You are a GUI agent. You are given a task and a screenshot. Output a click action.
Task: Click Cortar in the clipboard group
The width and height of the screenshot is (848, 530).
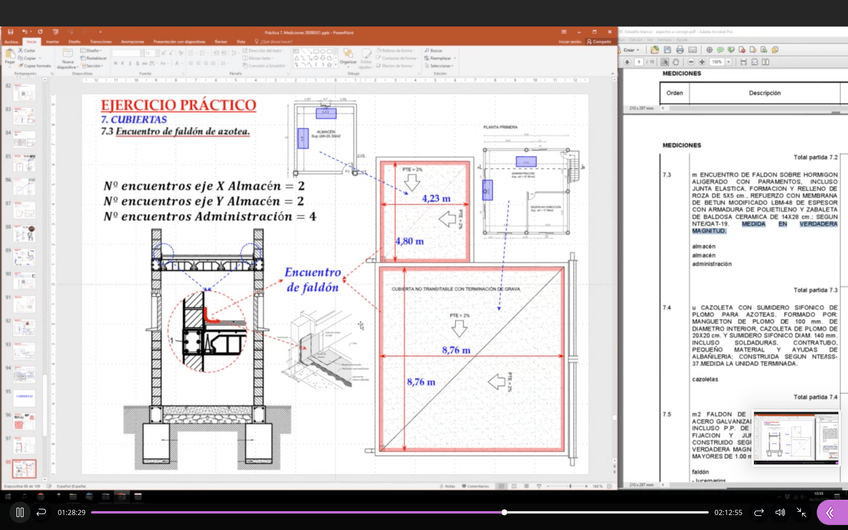point(27,50)
